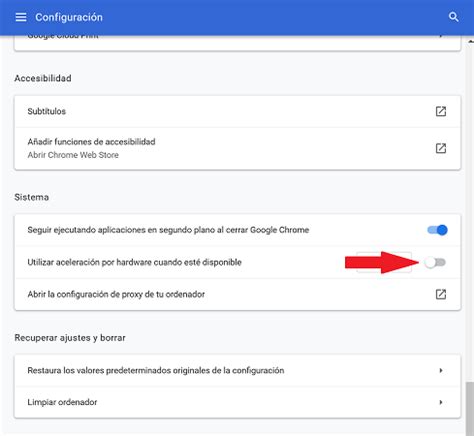Open Chrome Web Store external link icon
This screenshot has height=436, width=474.
441,148
